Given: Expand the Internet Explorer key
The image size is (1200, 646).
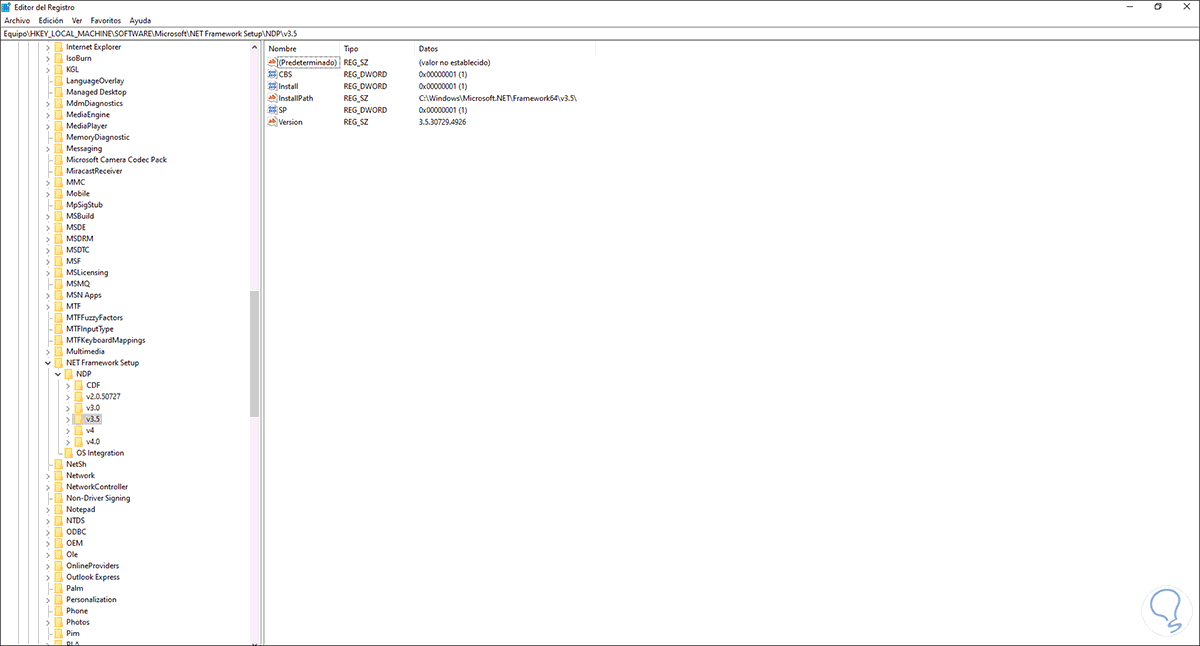Looking at the screenshot, I should coord(47,47).
